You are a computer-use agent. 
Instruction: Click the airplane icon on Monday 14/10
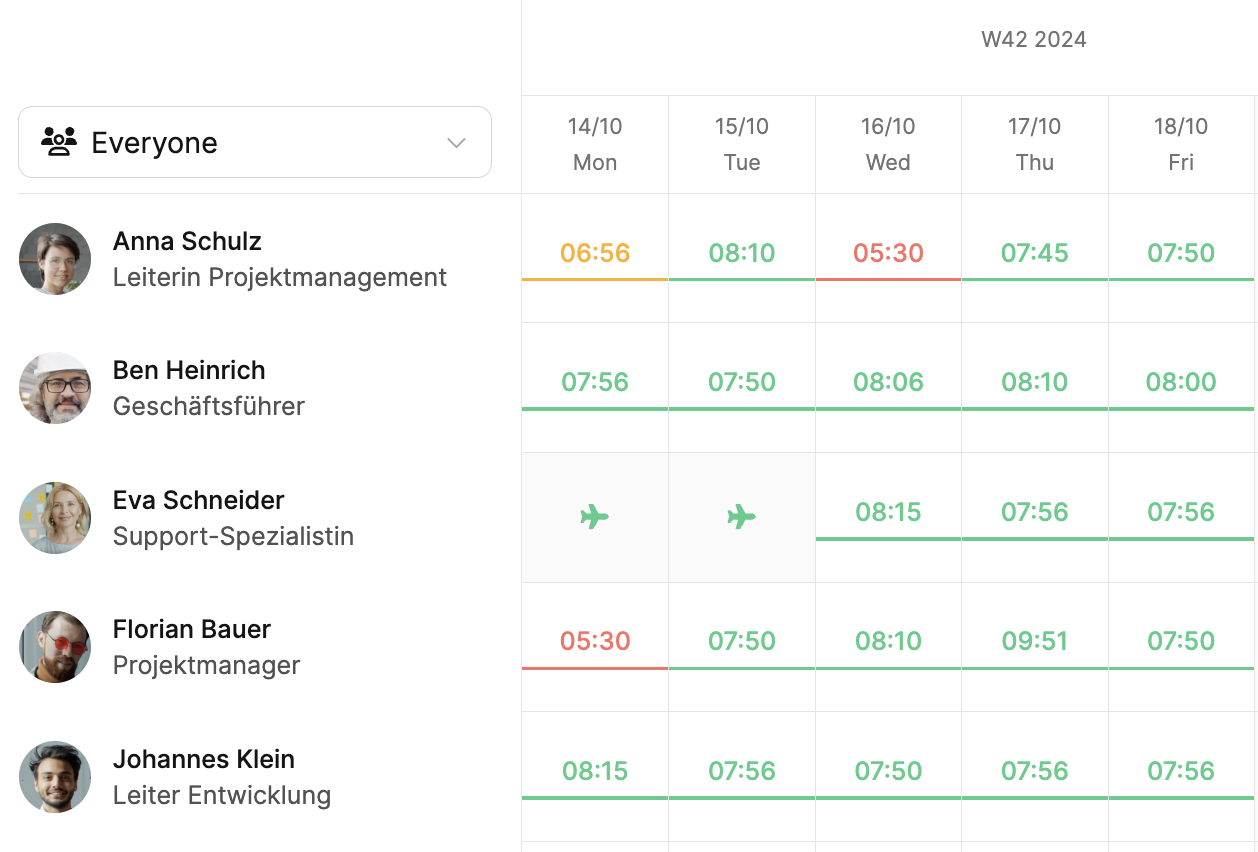594,517
